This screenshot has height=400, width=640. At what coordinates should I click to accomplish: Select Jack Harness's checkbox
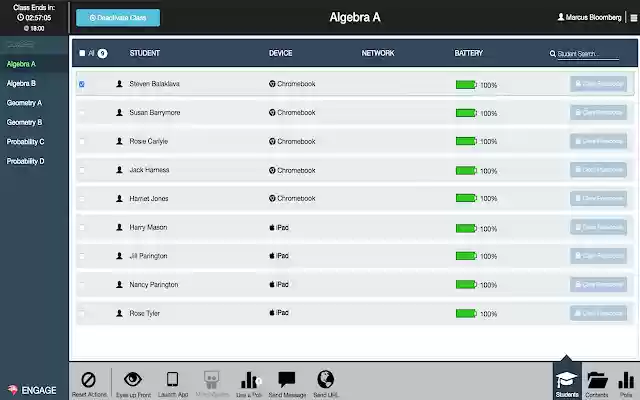point(82,170)
